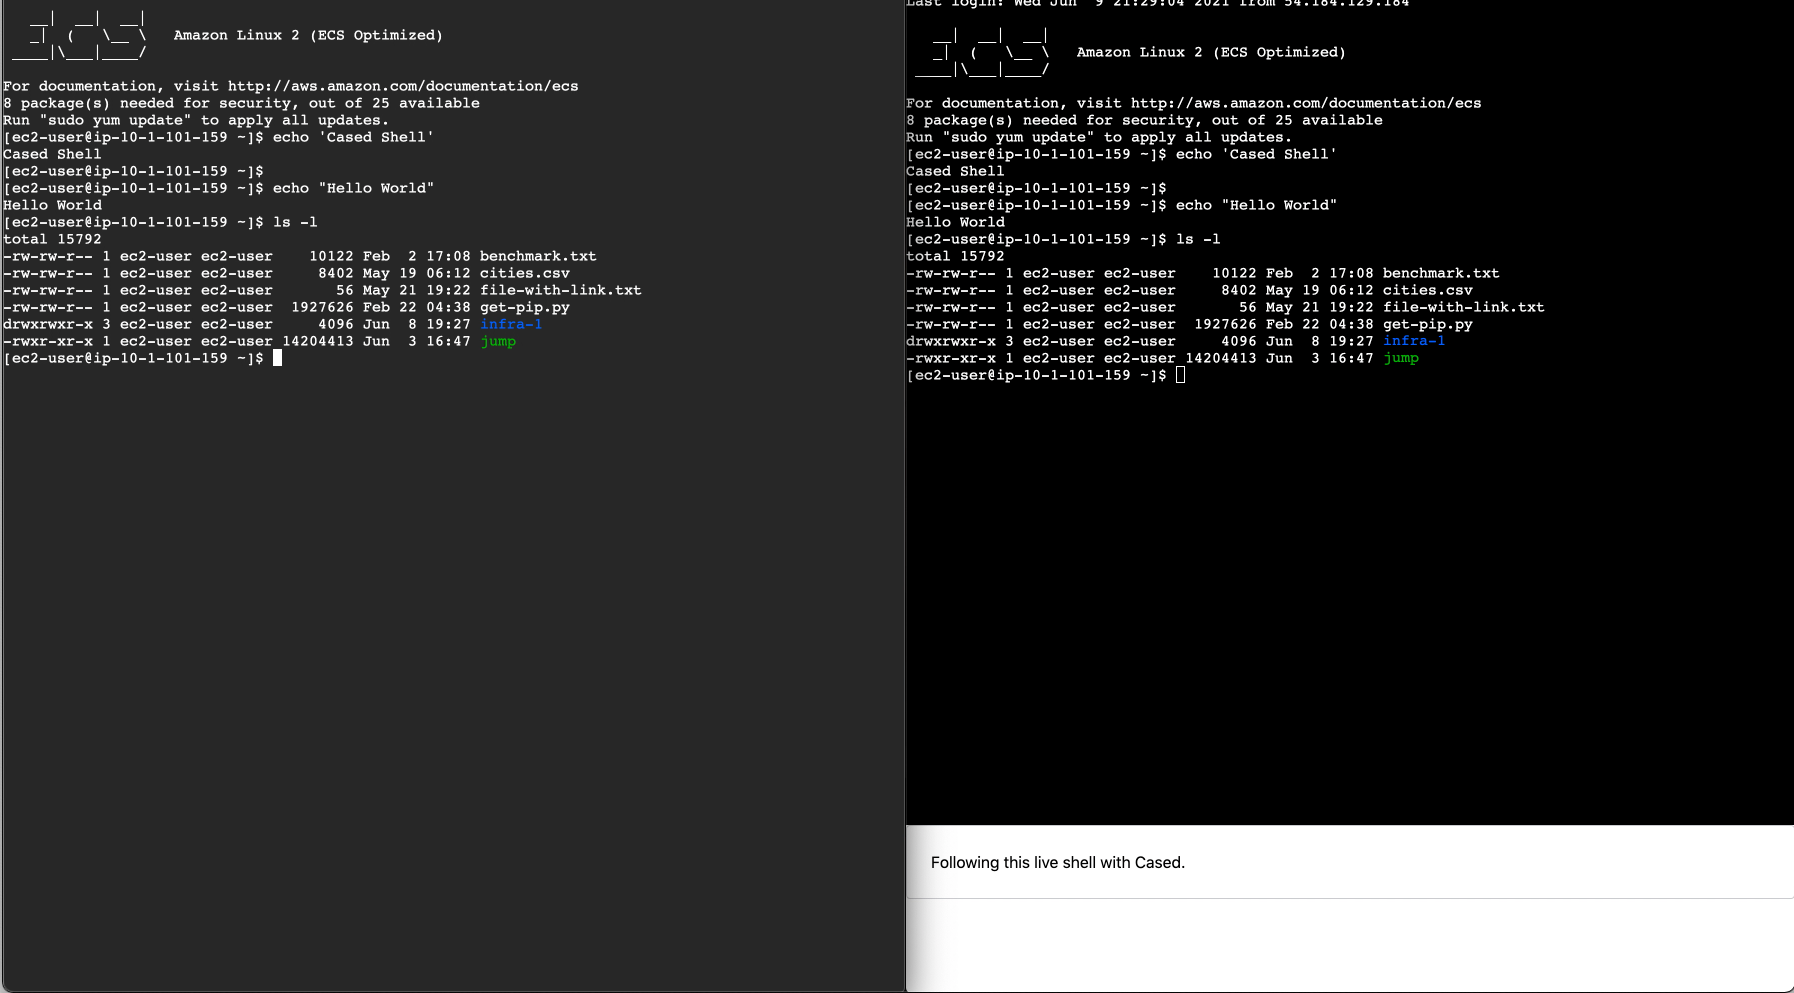Screen dimensions: 1794x993
Task: Click green jump executable in left terminal
Action: [x=498, y=341]
